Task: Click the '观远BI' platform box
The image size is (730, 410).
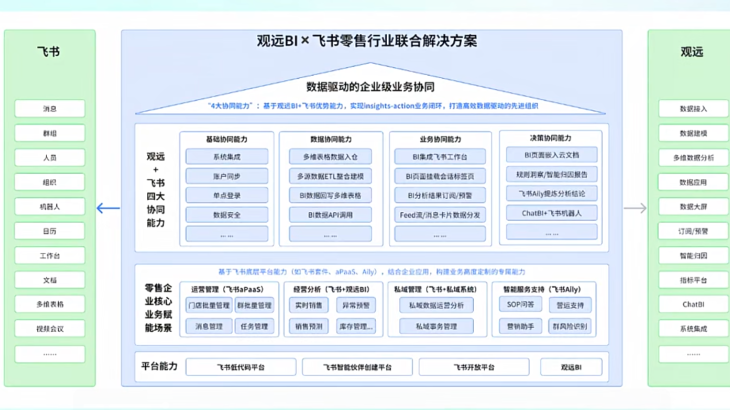Action: click(571, 367)
